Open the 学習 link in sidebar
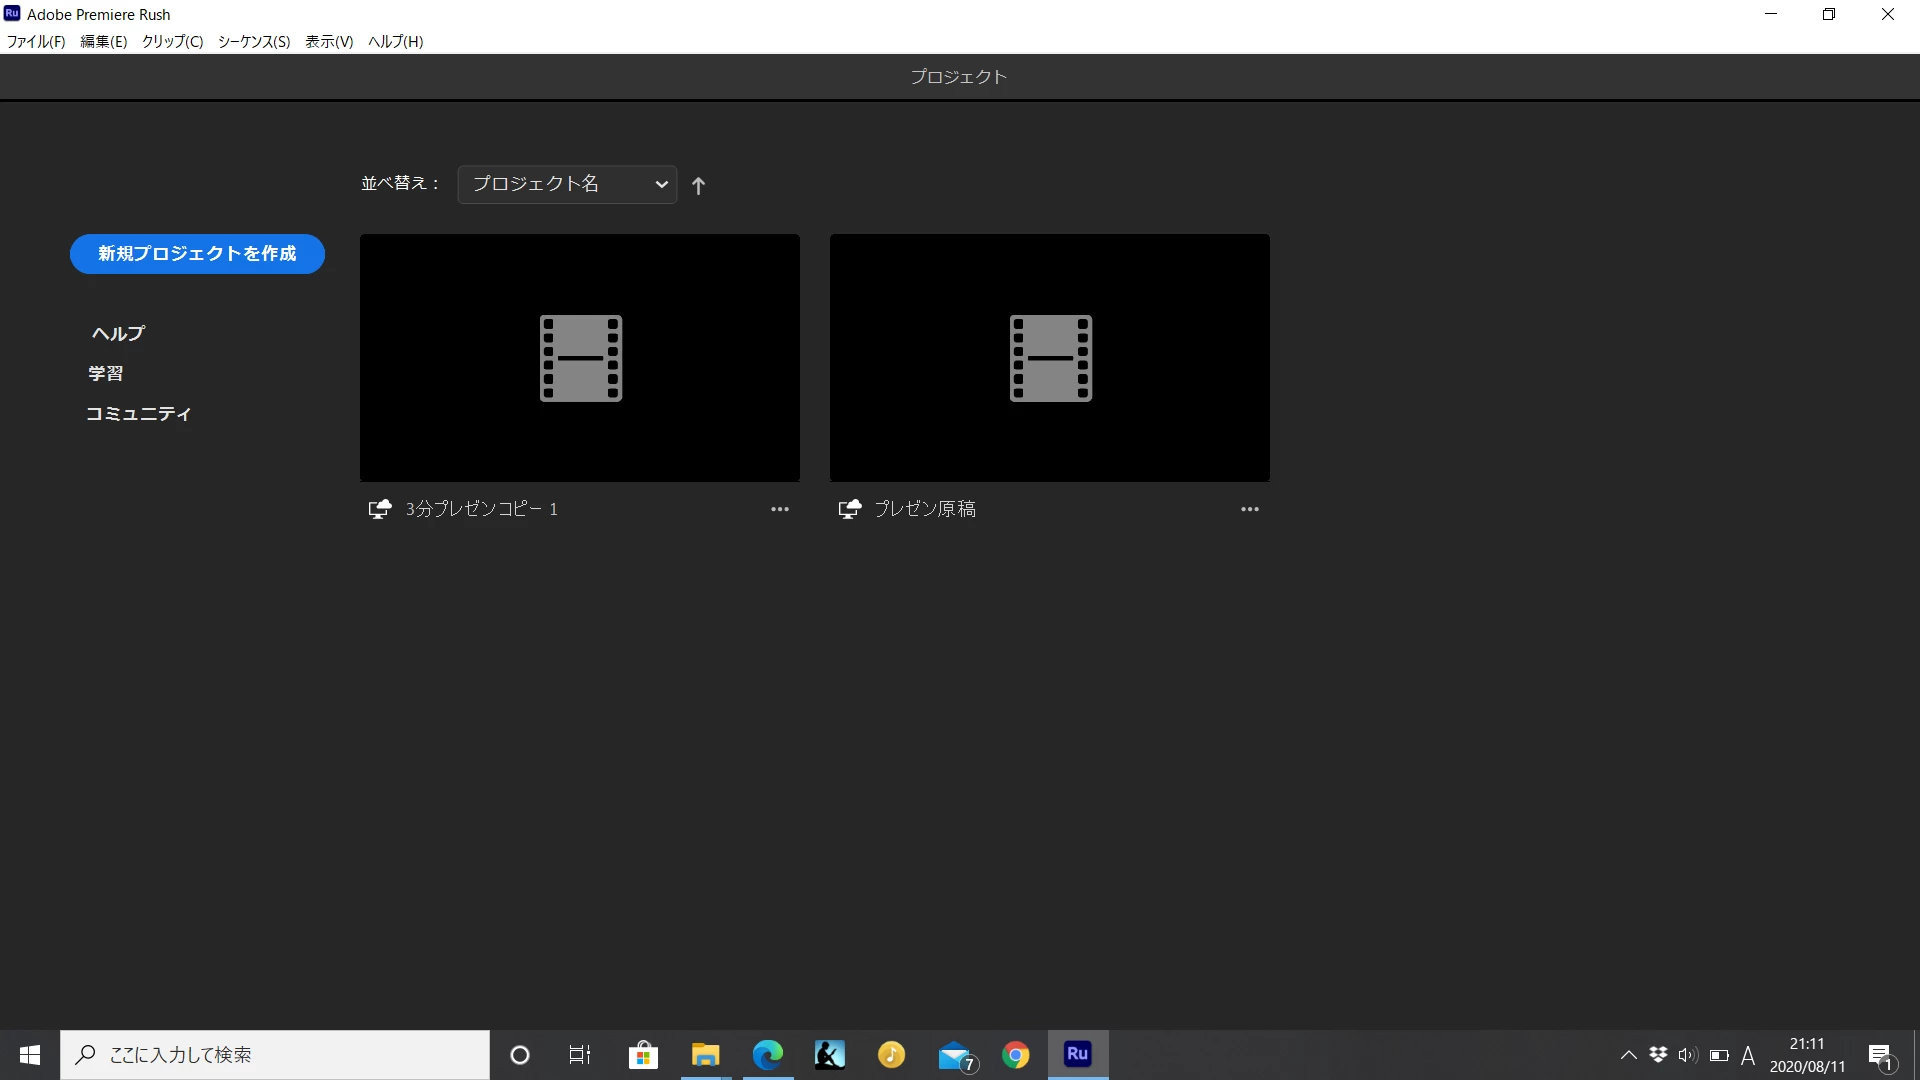1920x1080 pixels. click(x=106, y=373)
